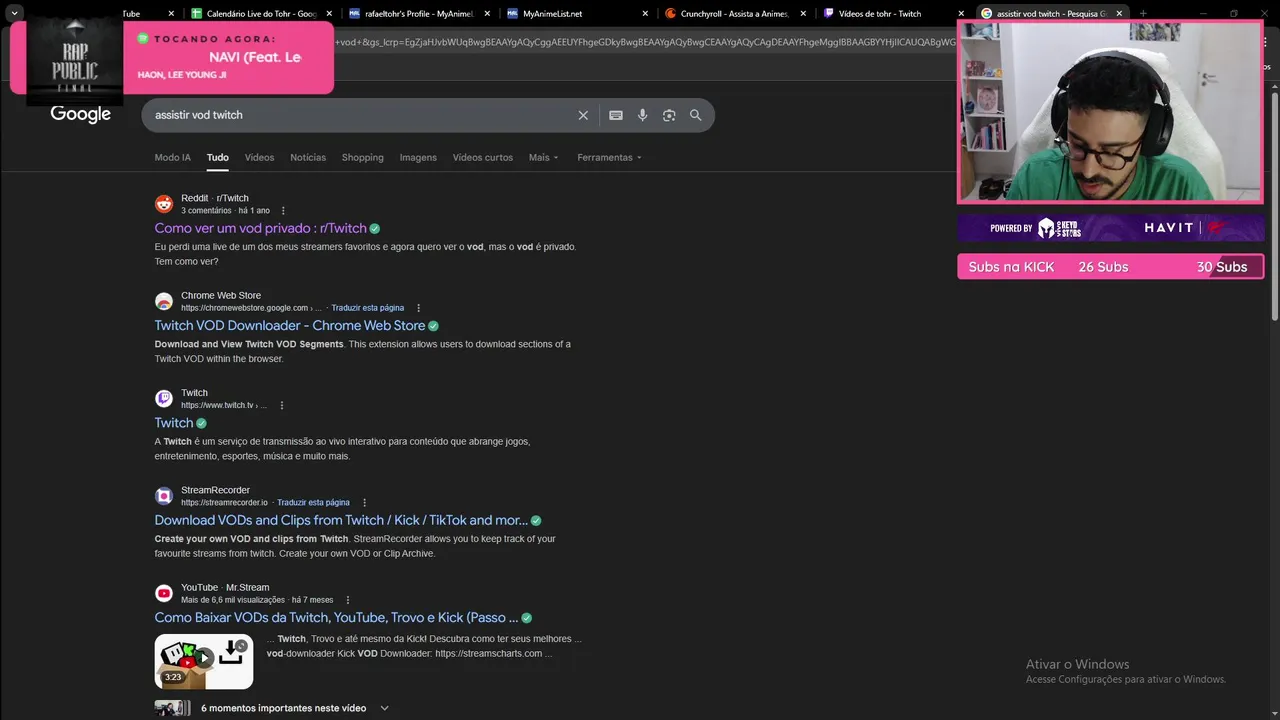Open three-dot menu for the Reddit result
The height and width of the screenshot is (720, 1280).
pyautogui.click(x=283, y=211)
